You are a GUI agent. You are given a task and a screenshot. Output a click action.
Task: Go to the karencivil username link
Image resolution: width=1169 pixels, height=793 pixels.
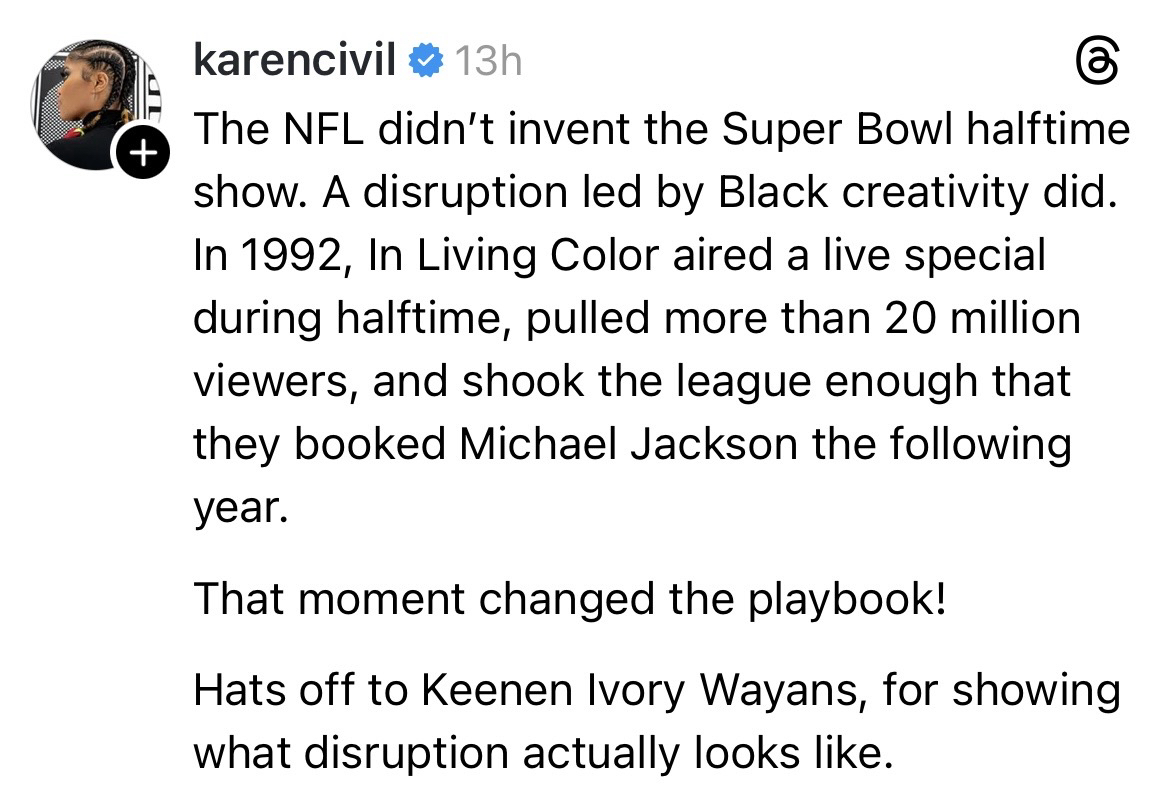[294, 61]
